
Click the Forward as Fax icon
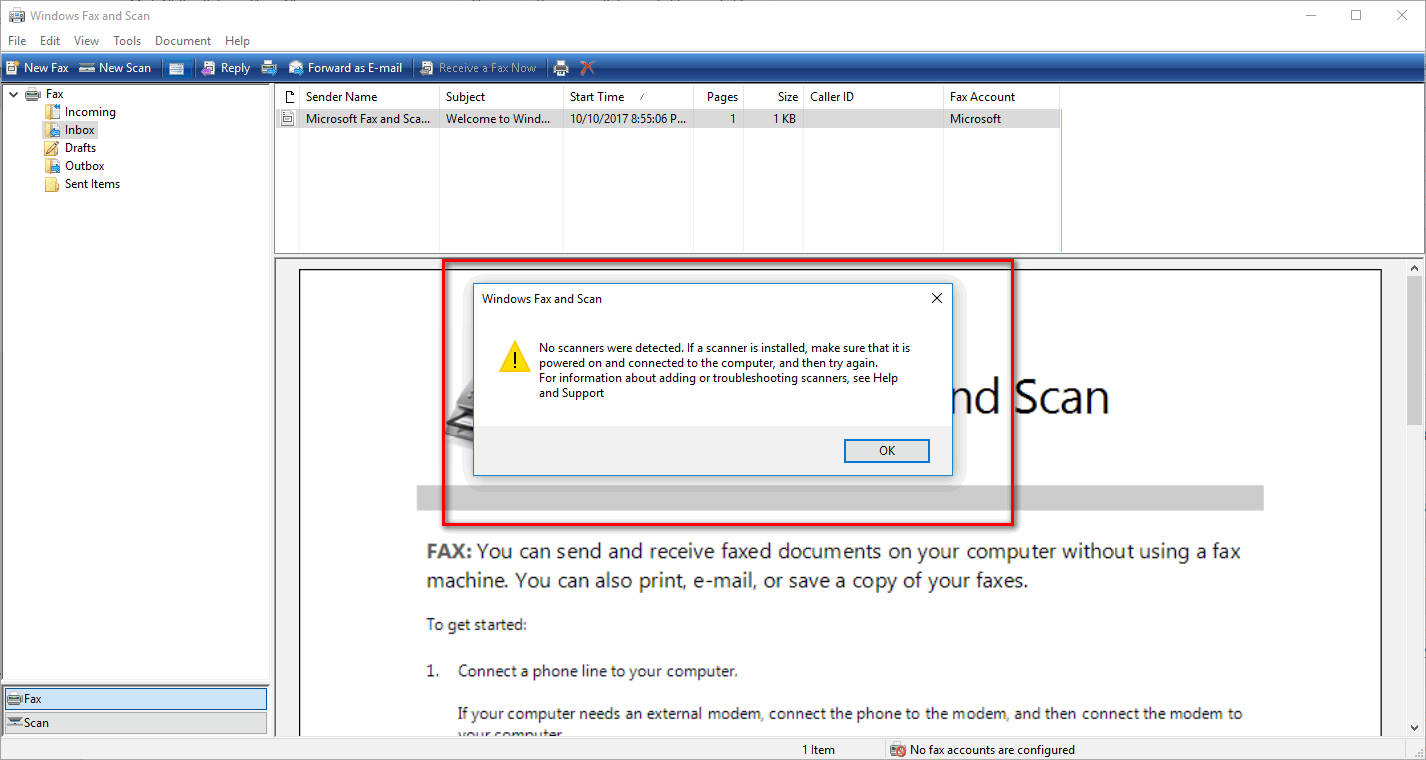point(269,68)
